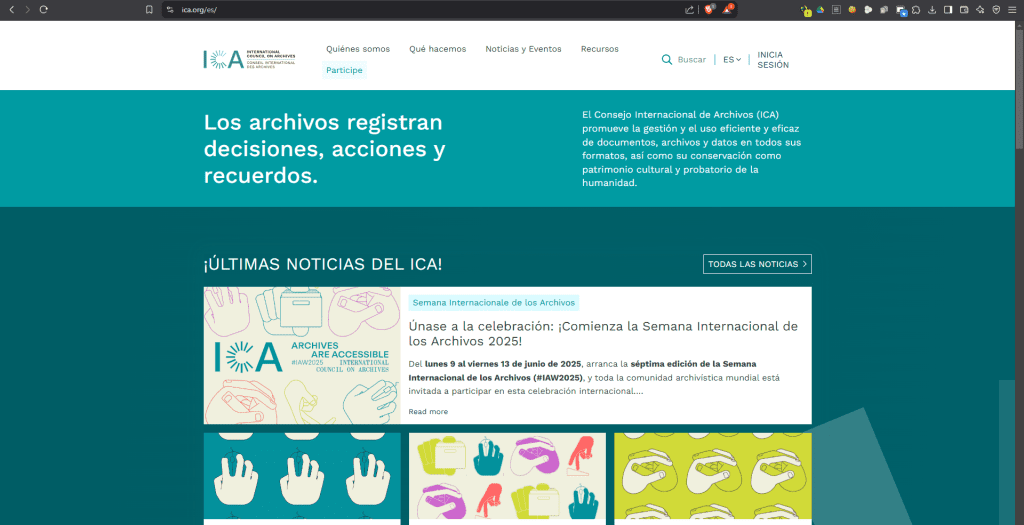Open the reader document extension icon
The height and width of the screenshot is (525, 1024).
[836, 10]
